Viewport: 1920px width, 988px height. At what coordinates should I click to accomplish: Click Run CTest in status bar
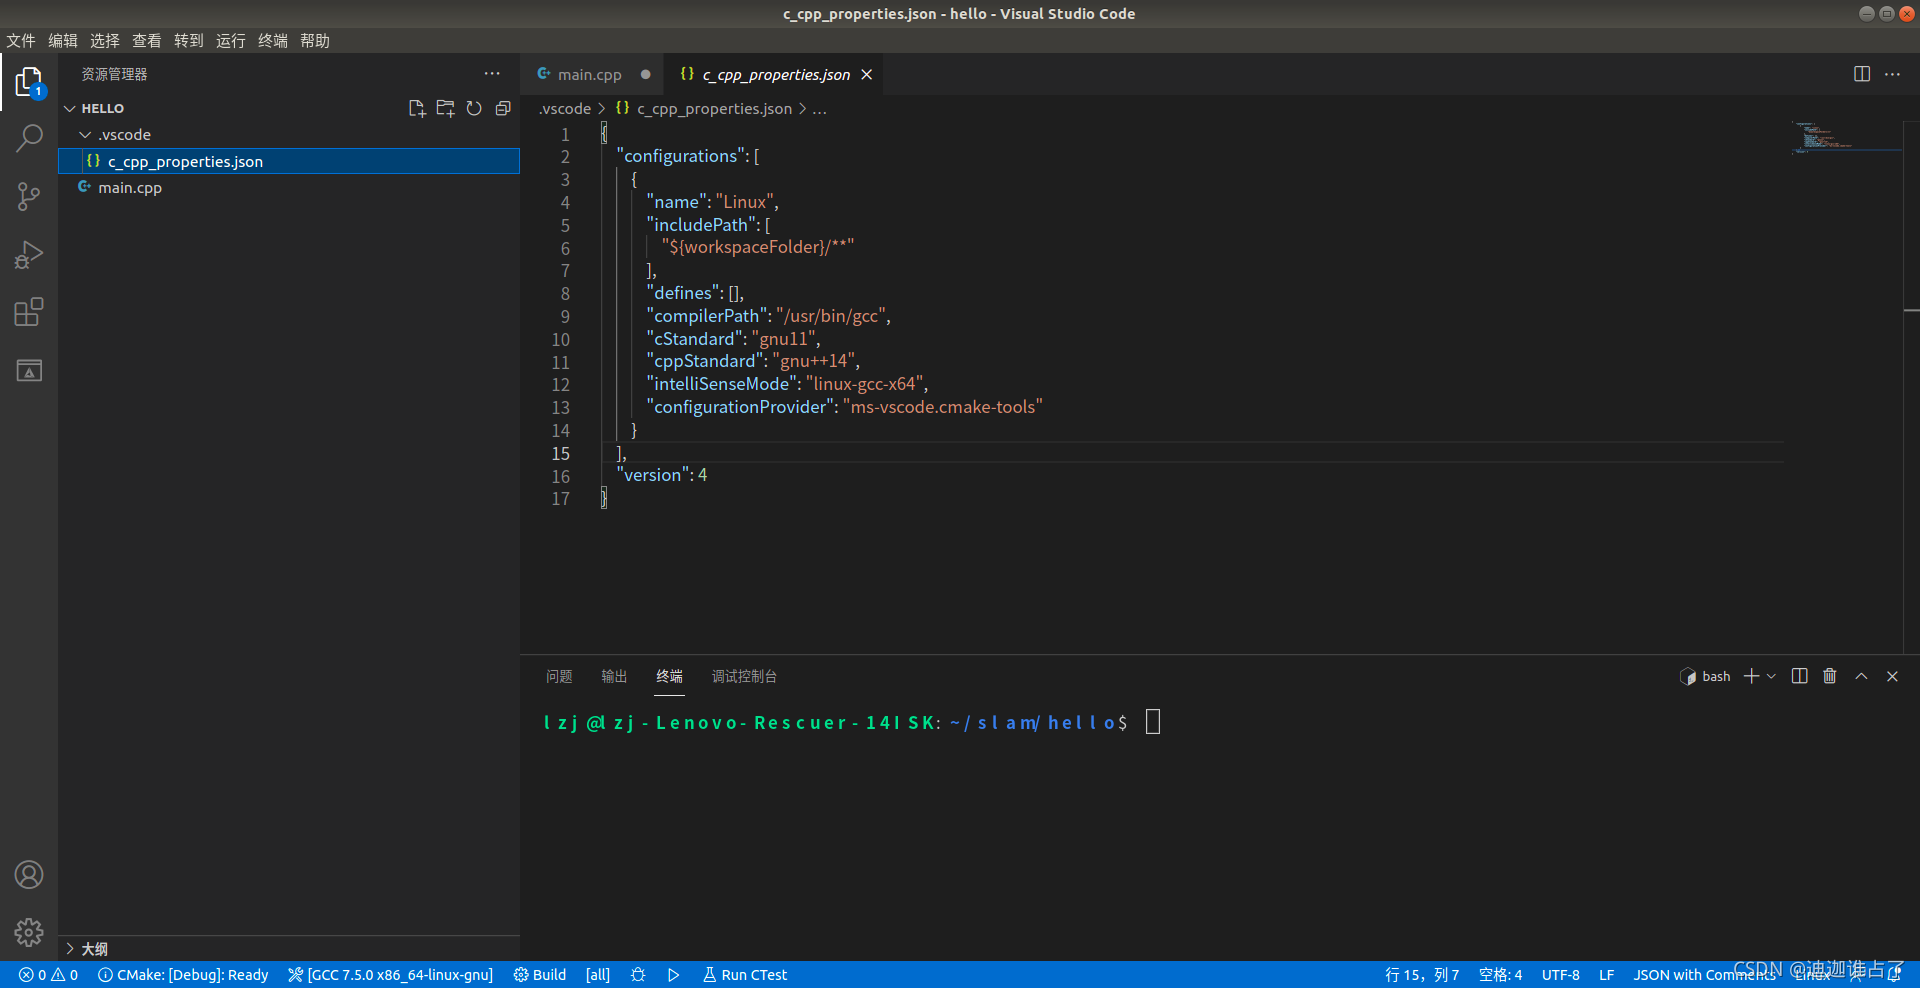745,974
